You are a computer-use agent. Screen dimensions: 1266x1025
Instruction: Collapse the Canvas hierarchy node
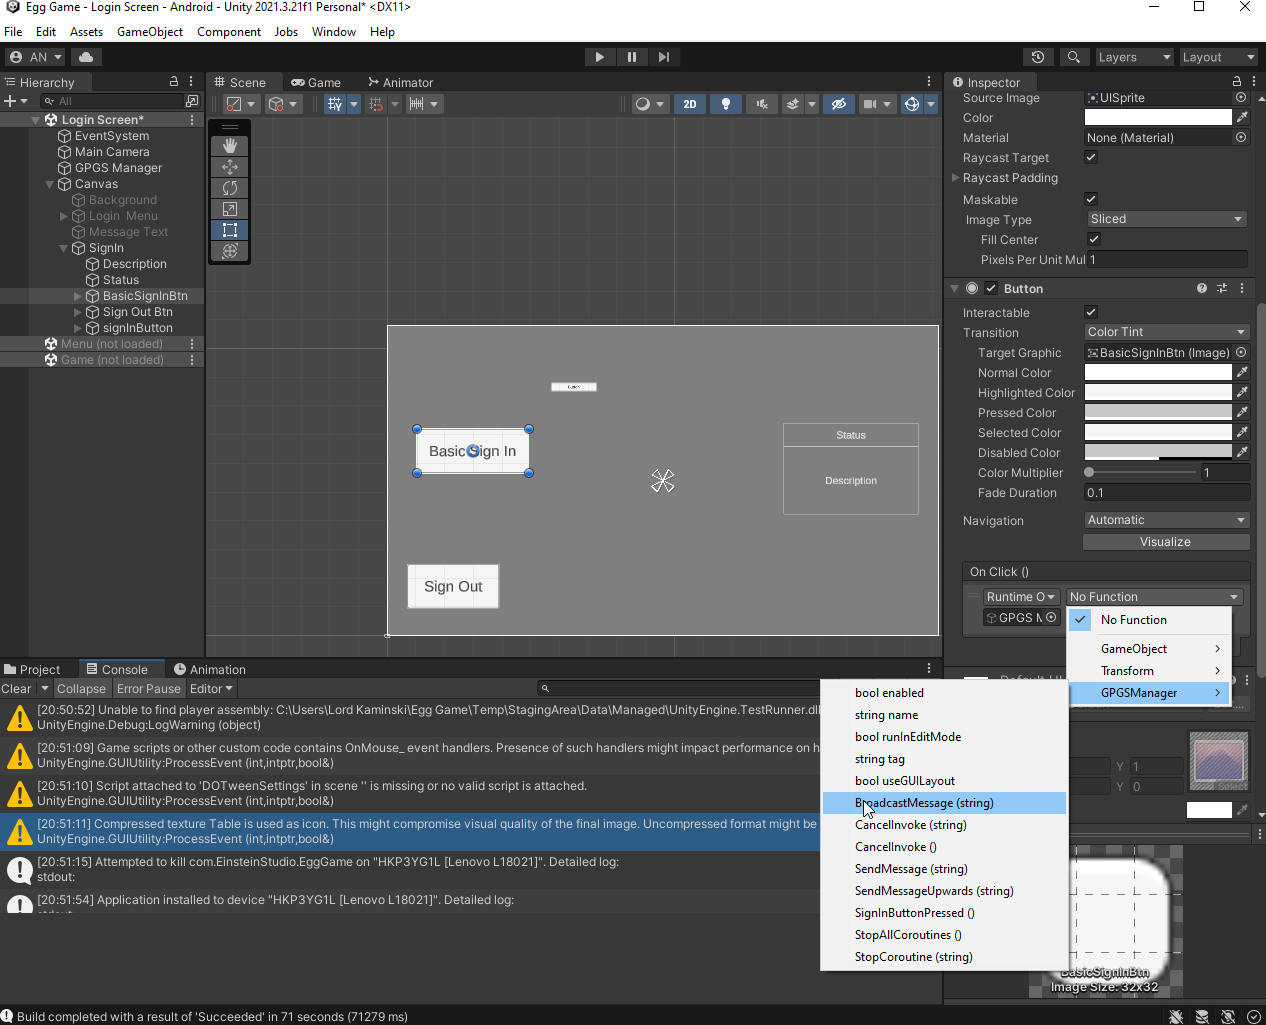[x=50, y=184]
